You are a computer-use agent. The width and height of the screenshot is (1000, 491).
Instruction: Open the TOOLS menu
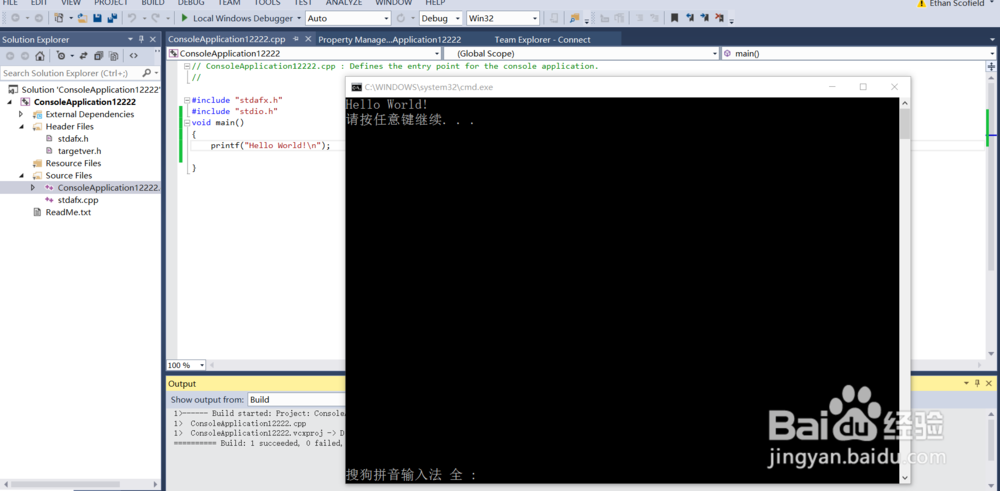(267, 3)
